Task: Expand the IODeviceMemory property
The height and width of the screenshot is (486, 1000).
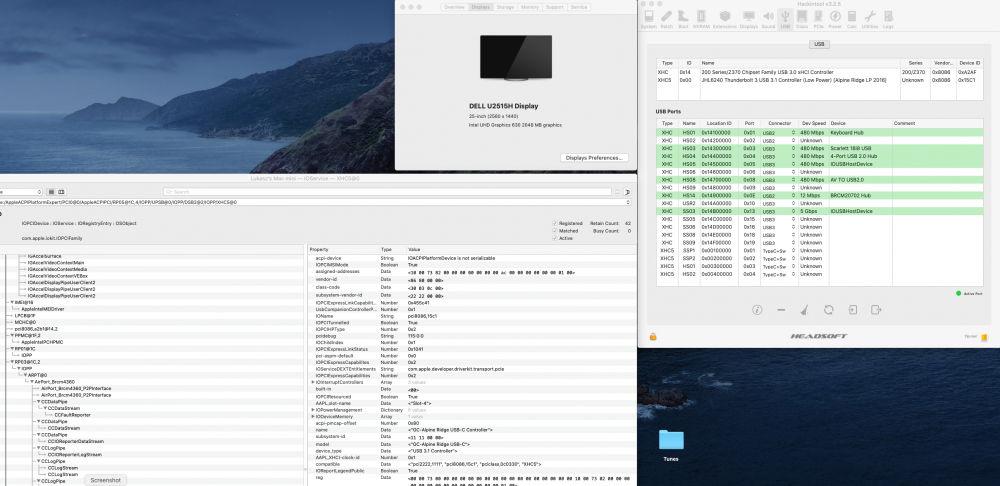Action: tap(312, 416)
